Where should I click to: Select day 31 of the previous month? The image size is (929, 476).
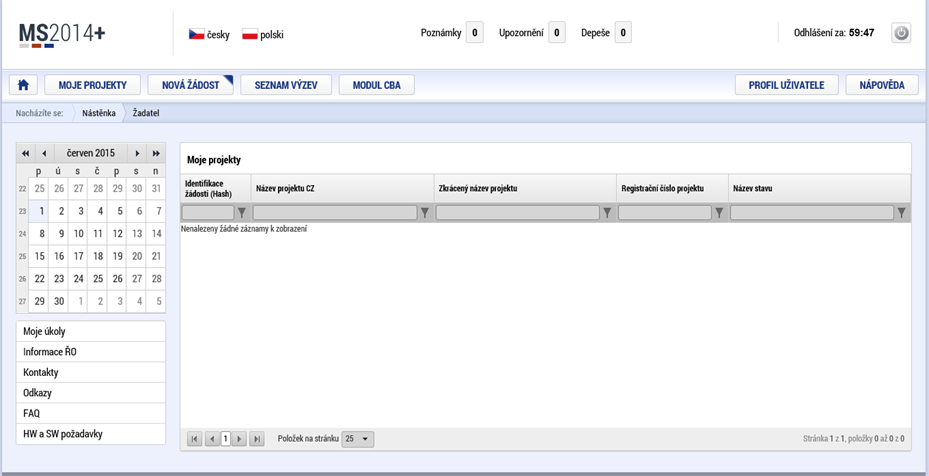click(156, 189)
